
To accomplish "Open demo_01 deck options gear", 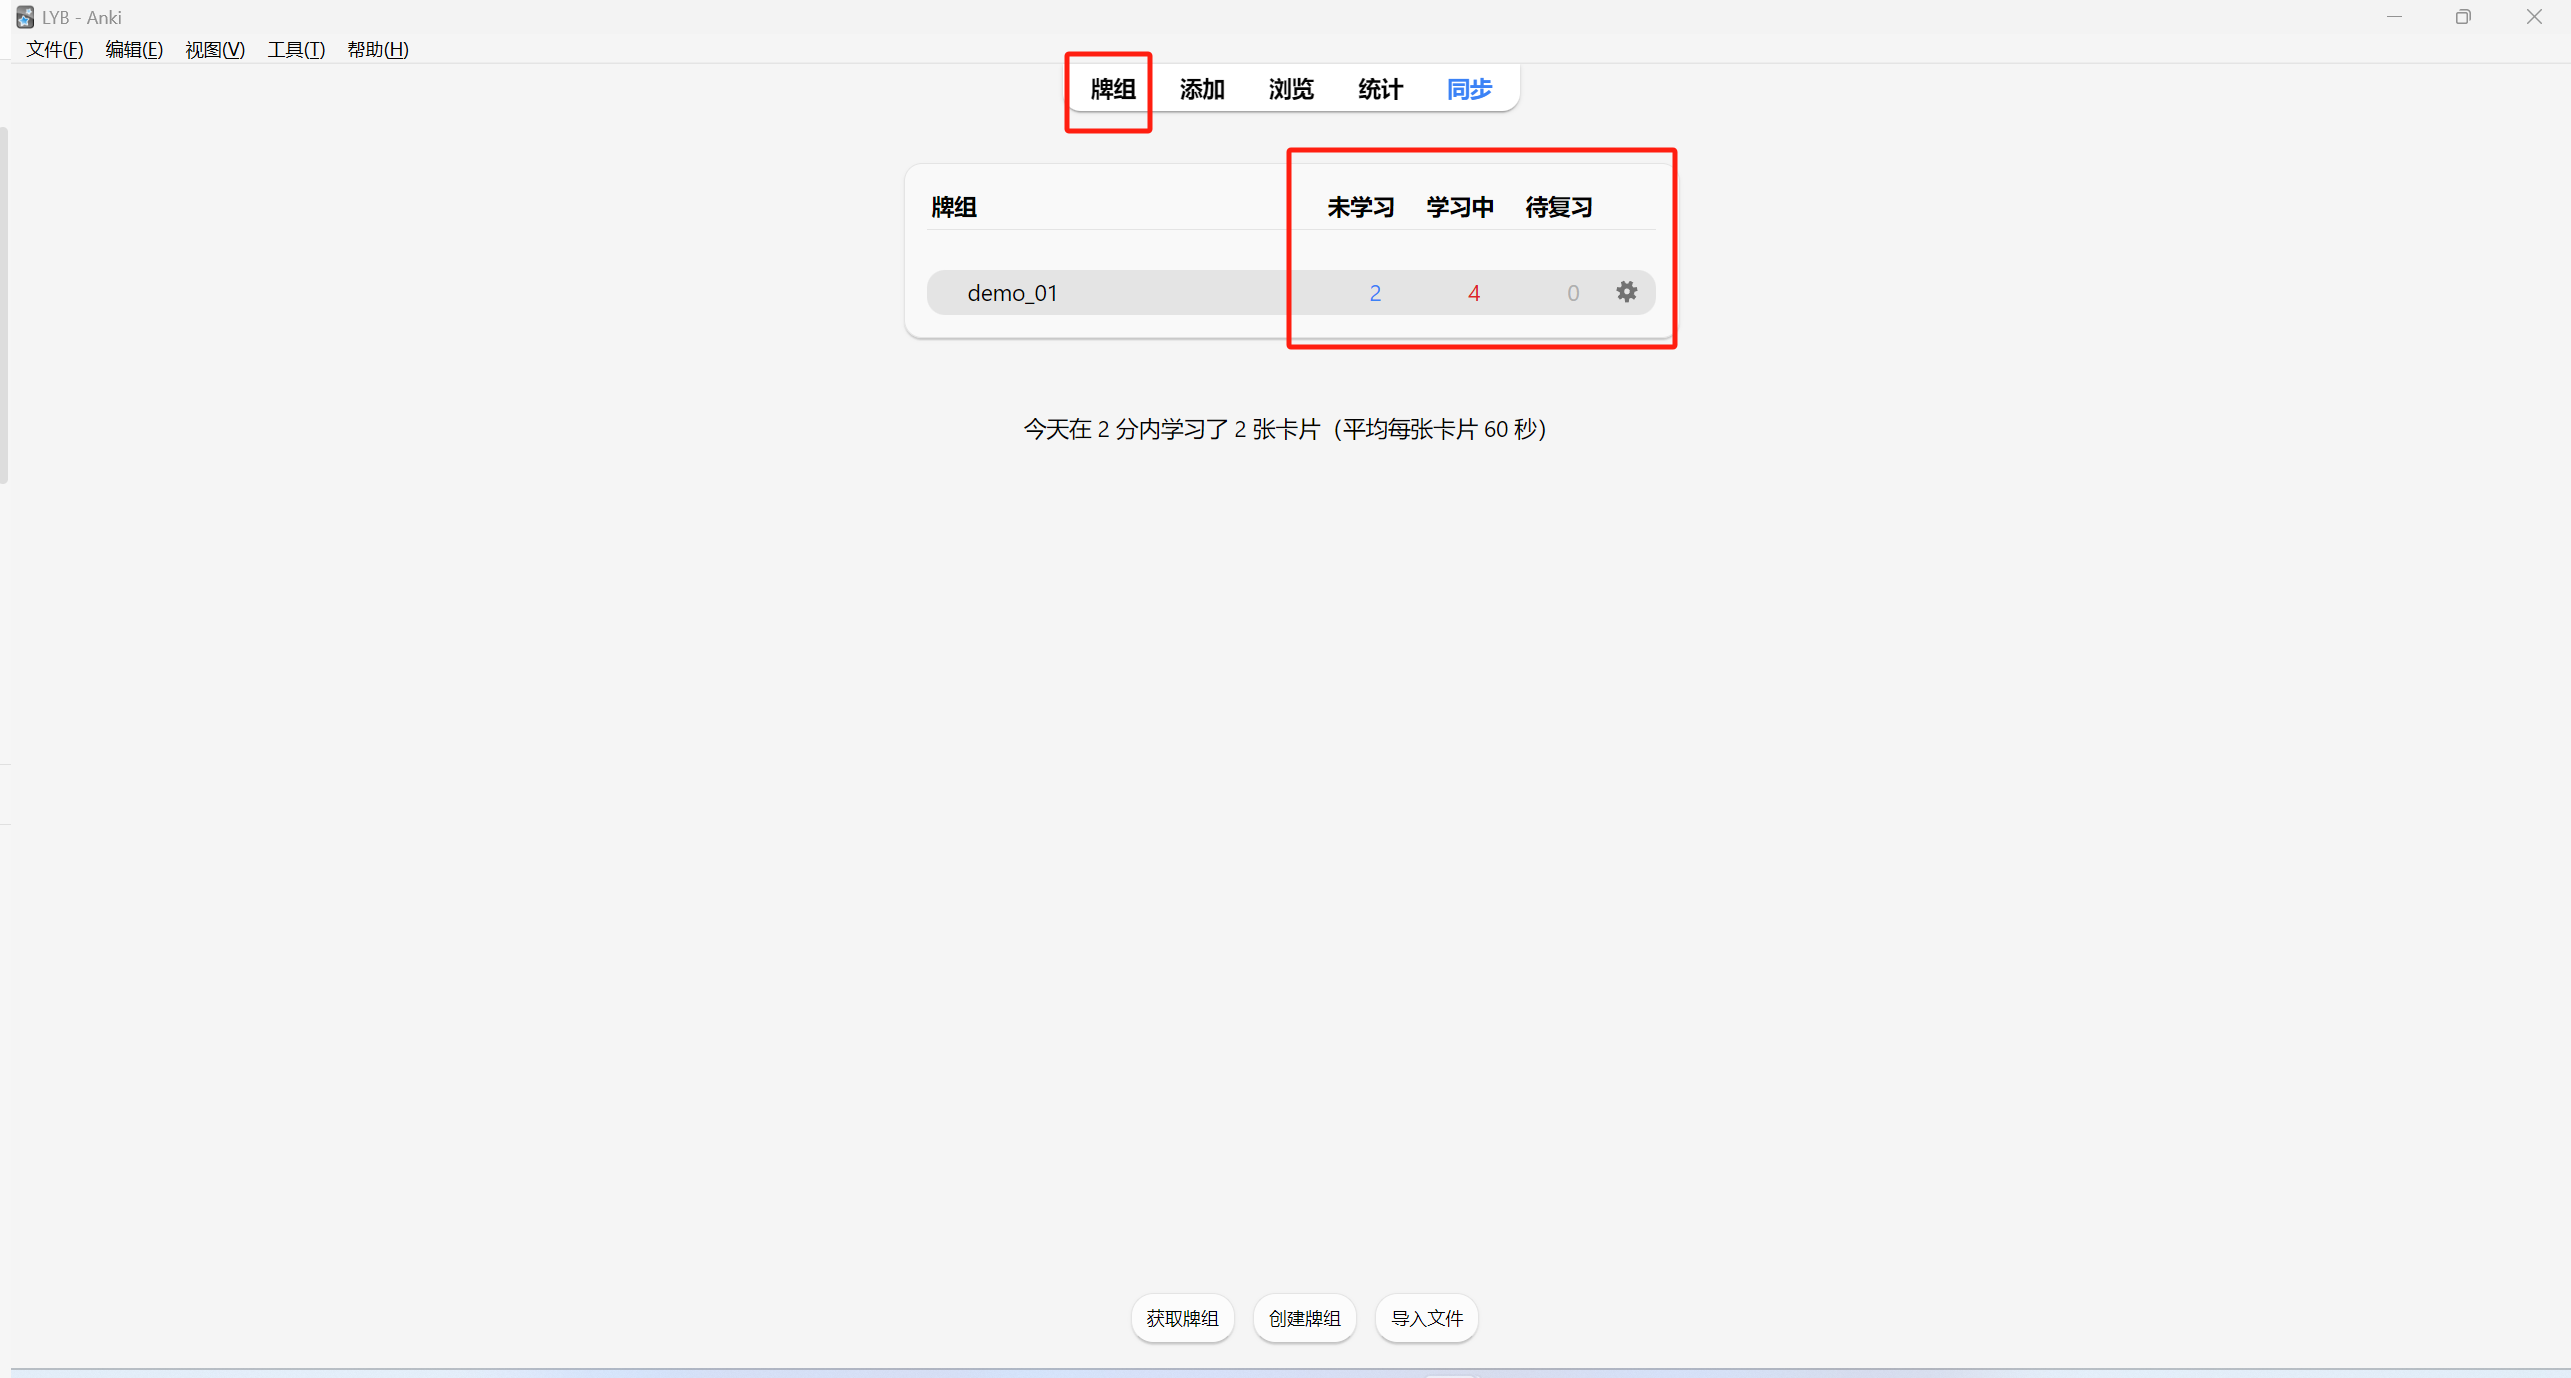I will pos(1626,292).
